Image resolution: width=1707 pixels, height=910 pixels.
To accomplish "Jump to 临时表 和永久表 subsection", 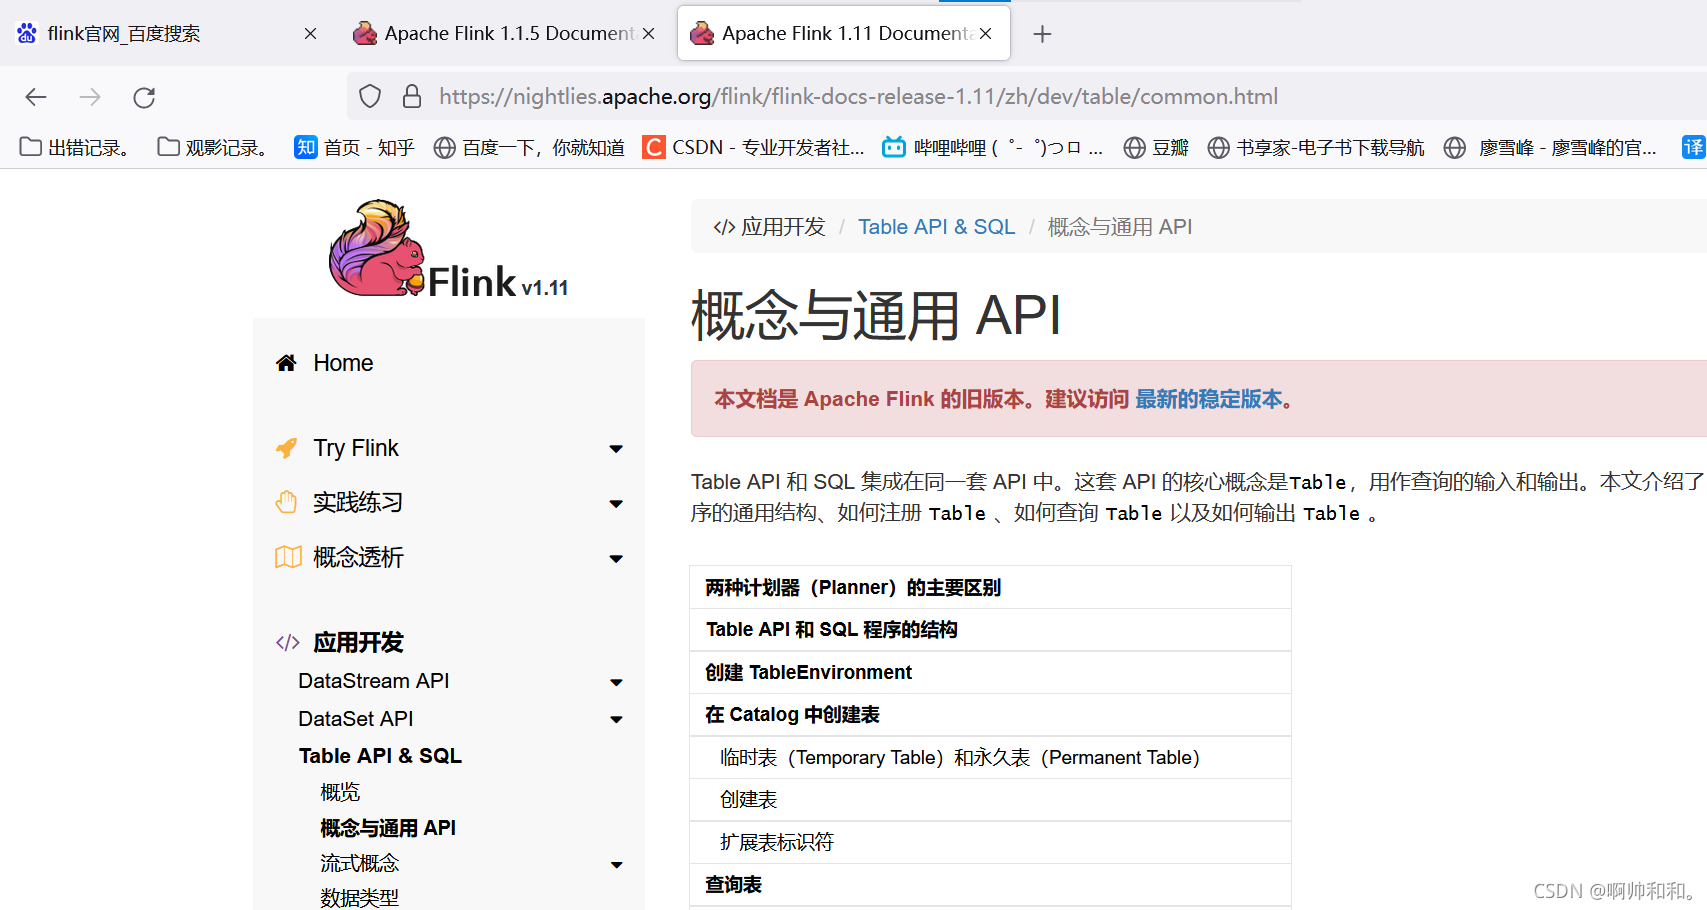I will (x=959, y=758).
